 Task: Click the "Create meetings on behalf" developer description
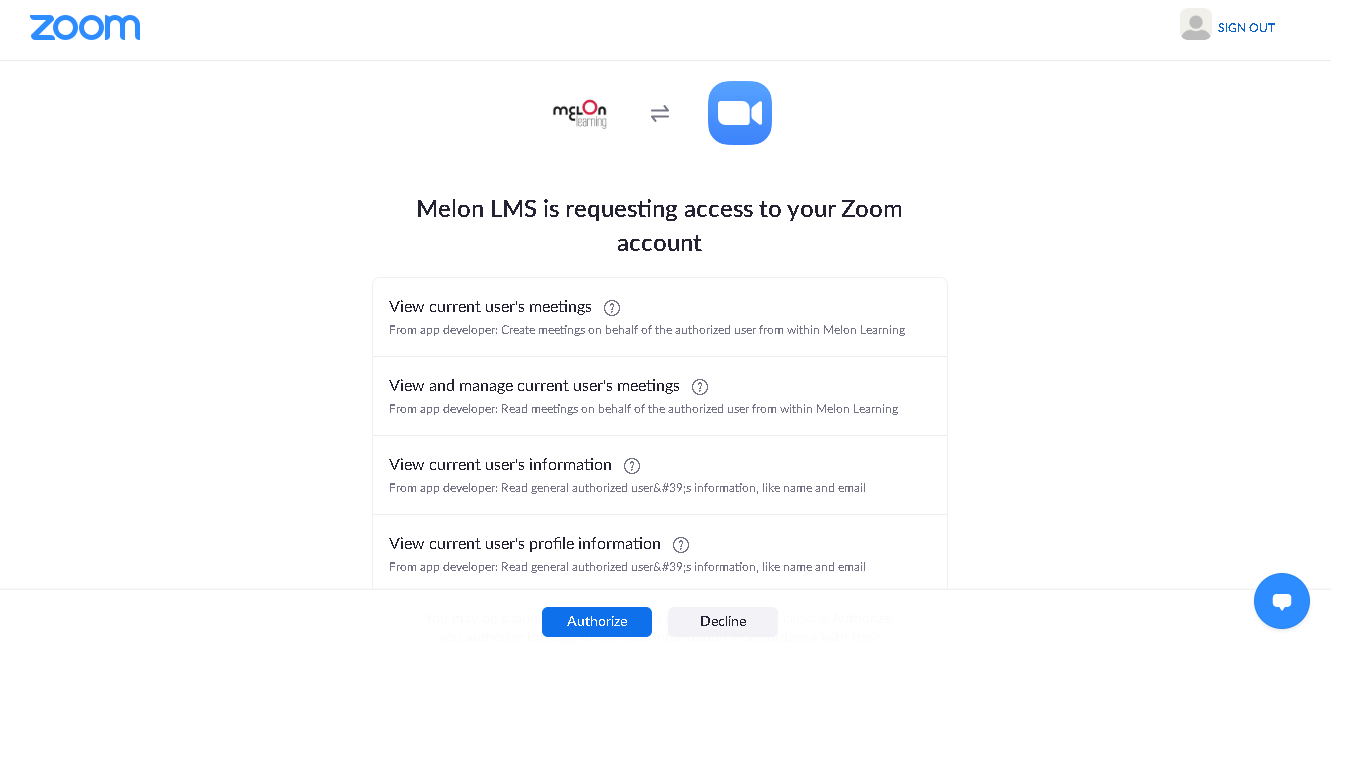tap(647, 330)
